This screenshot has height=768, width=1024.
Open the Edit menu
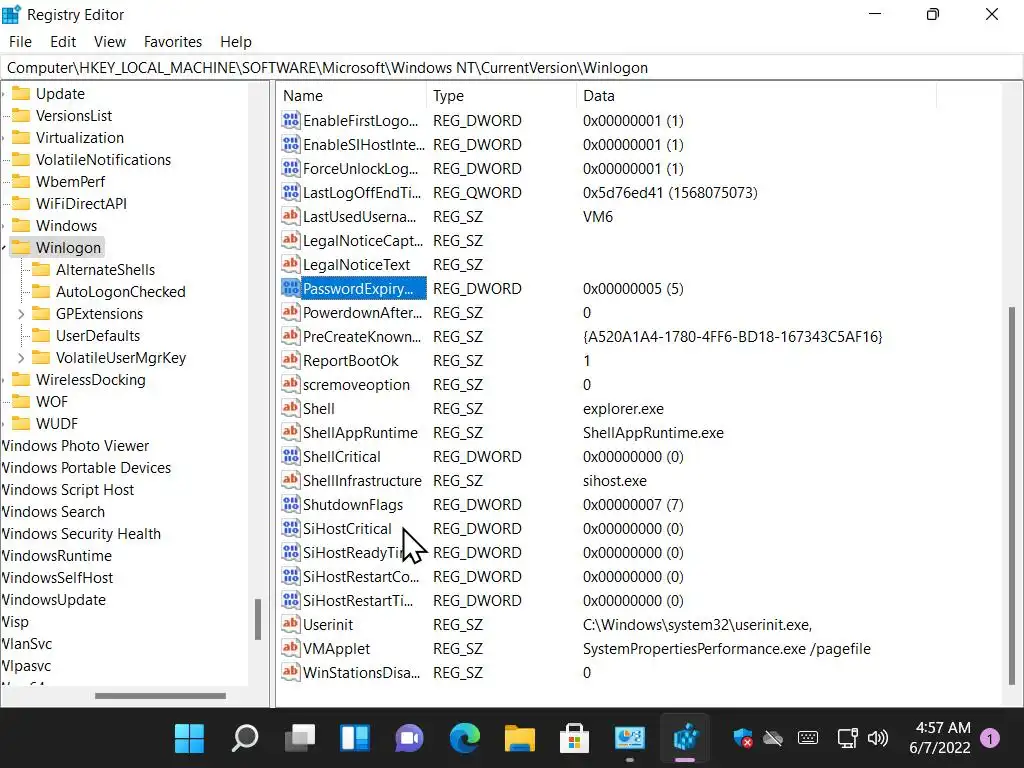[x=63, y=42]
